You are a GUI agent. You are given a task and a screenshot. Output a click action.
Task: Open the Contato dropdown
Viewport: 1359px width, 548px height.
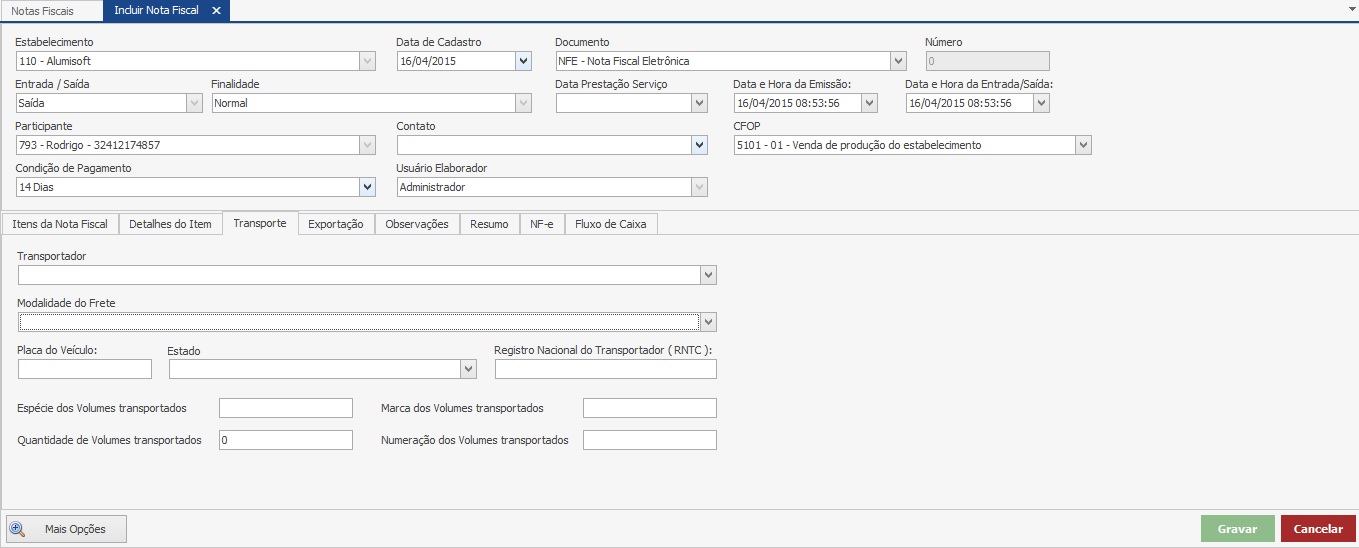pyautogui.click(x=699, y=145)
